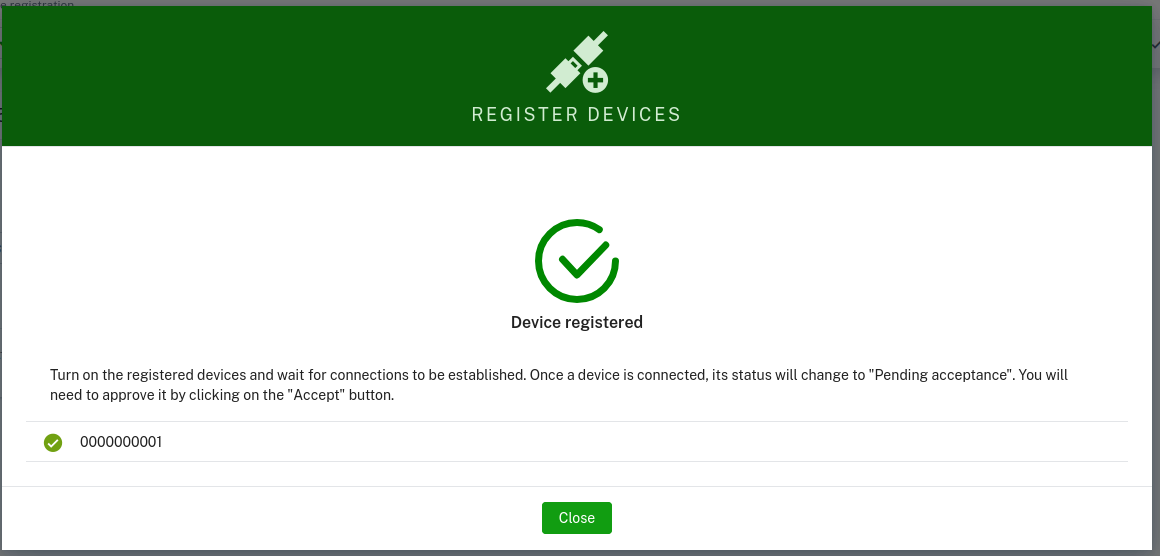The height and width of the screenshot is (556, 1160).
Task: Click the plus badge on plug icon
Action: pos(596,79)
